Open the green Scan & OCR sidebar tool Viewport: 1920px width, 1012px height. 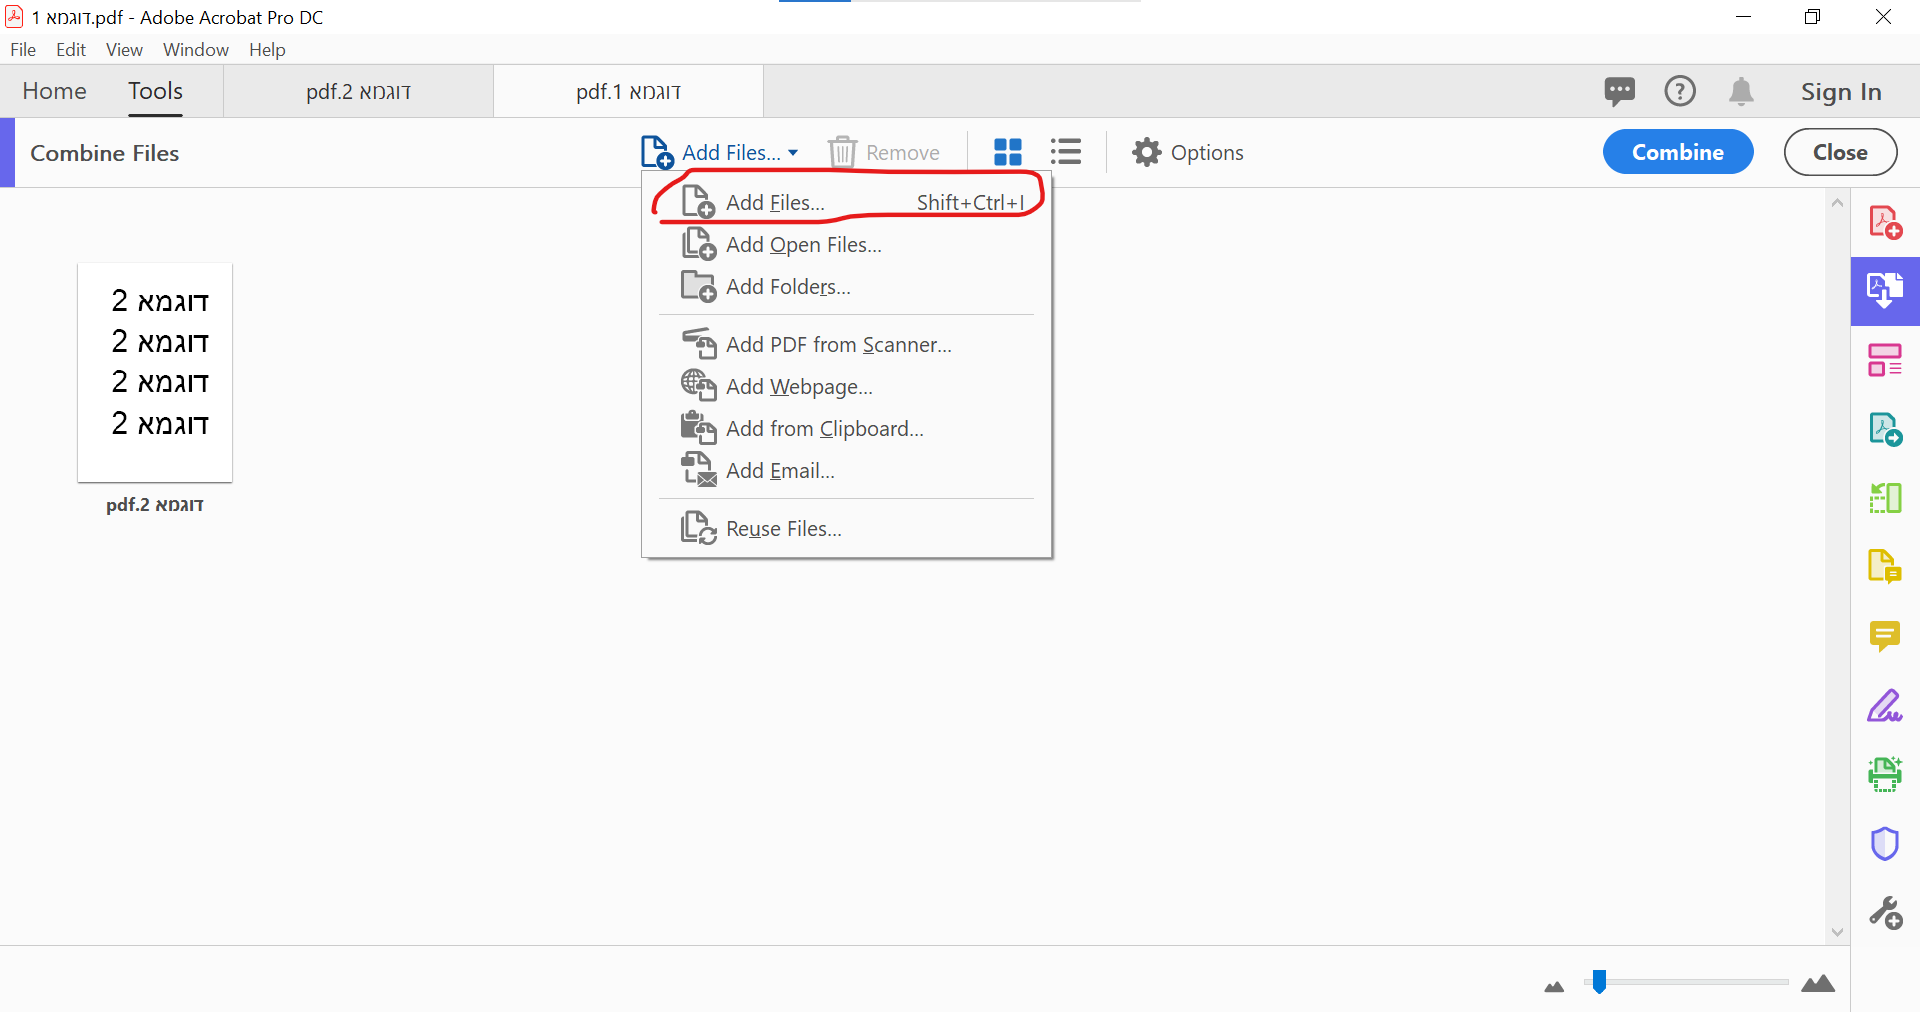[1885, 774]
